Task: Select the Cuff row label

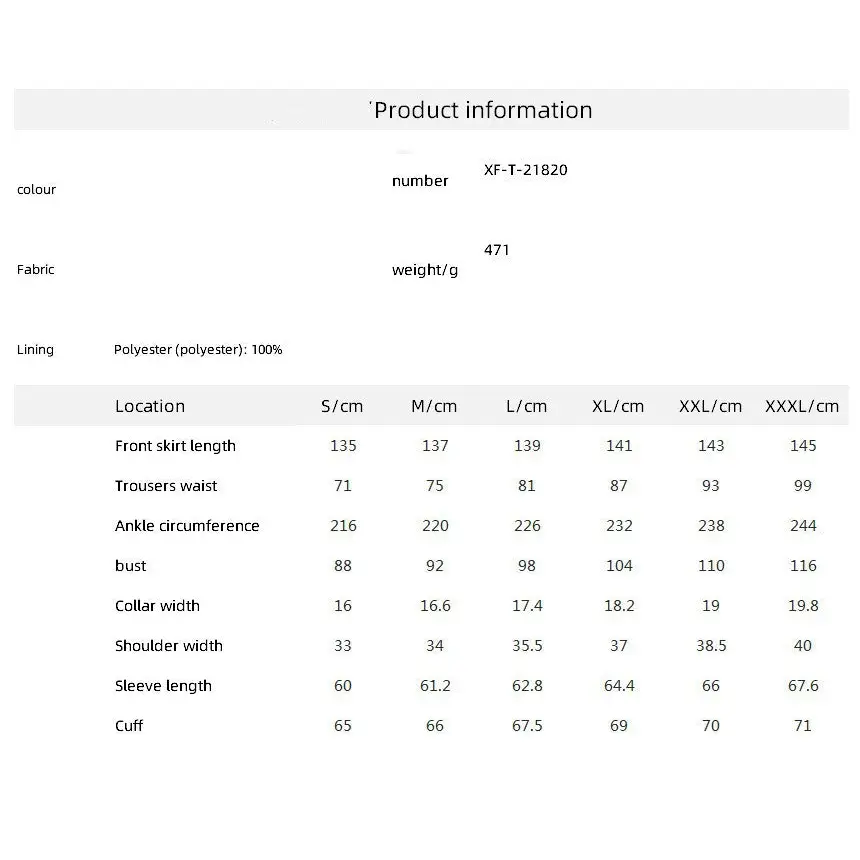Action: click(x=129, y=726)
